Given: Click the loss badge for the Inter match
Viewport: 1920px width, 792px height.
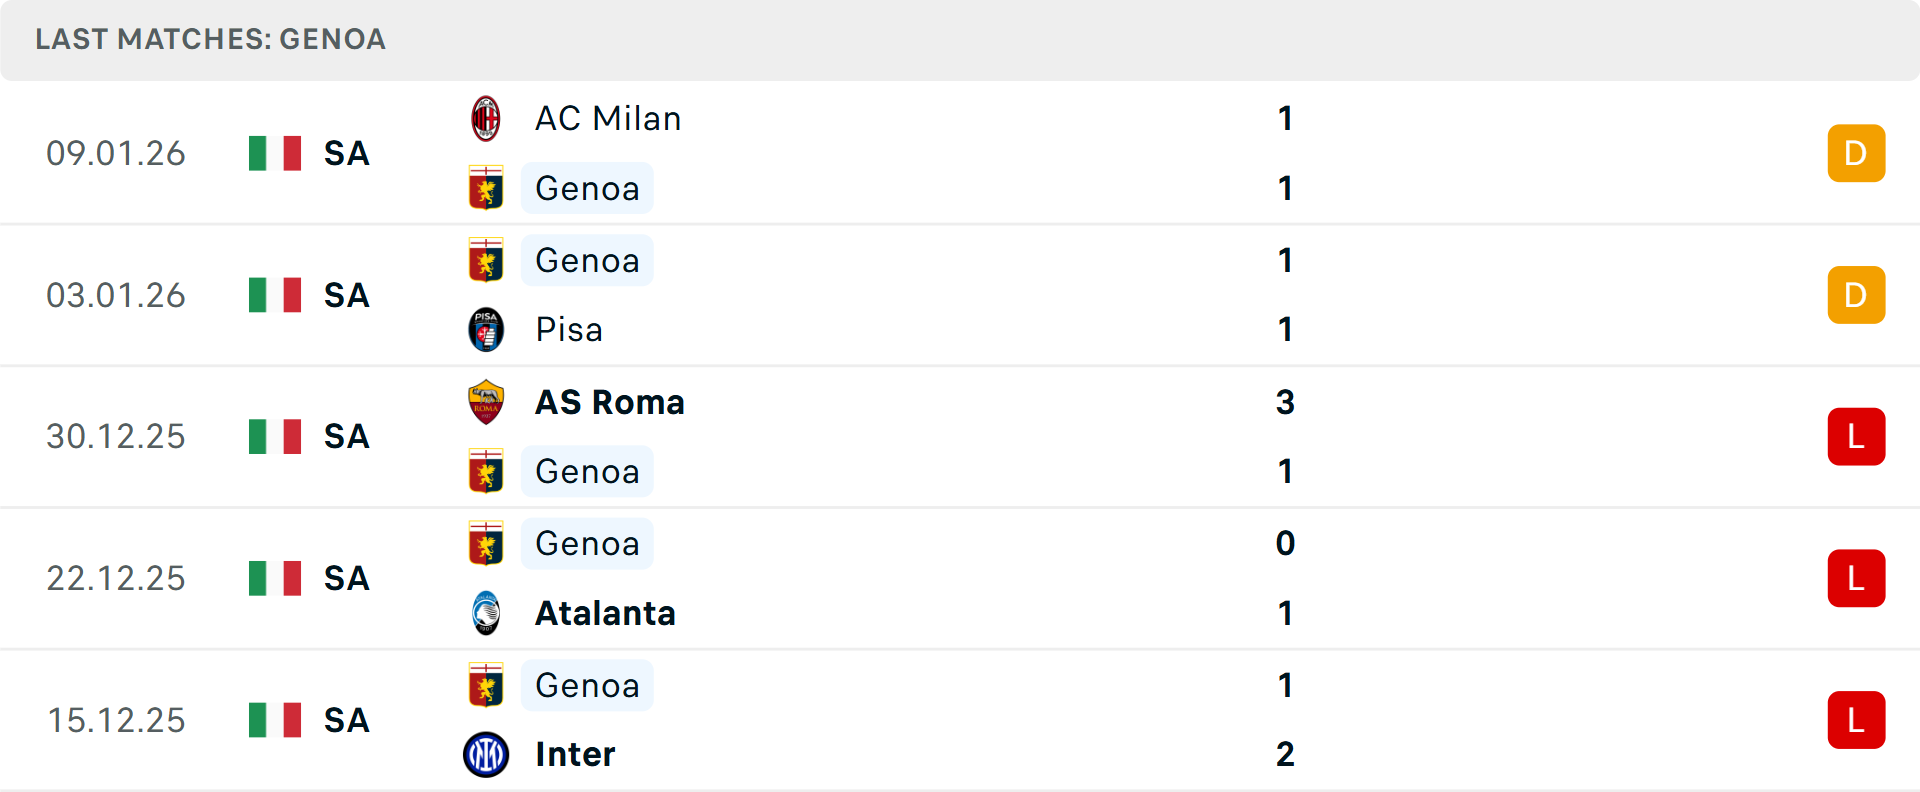Looking at the screenshot, I should [x=1856, y=720].
